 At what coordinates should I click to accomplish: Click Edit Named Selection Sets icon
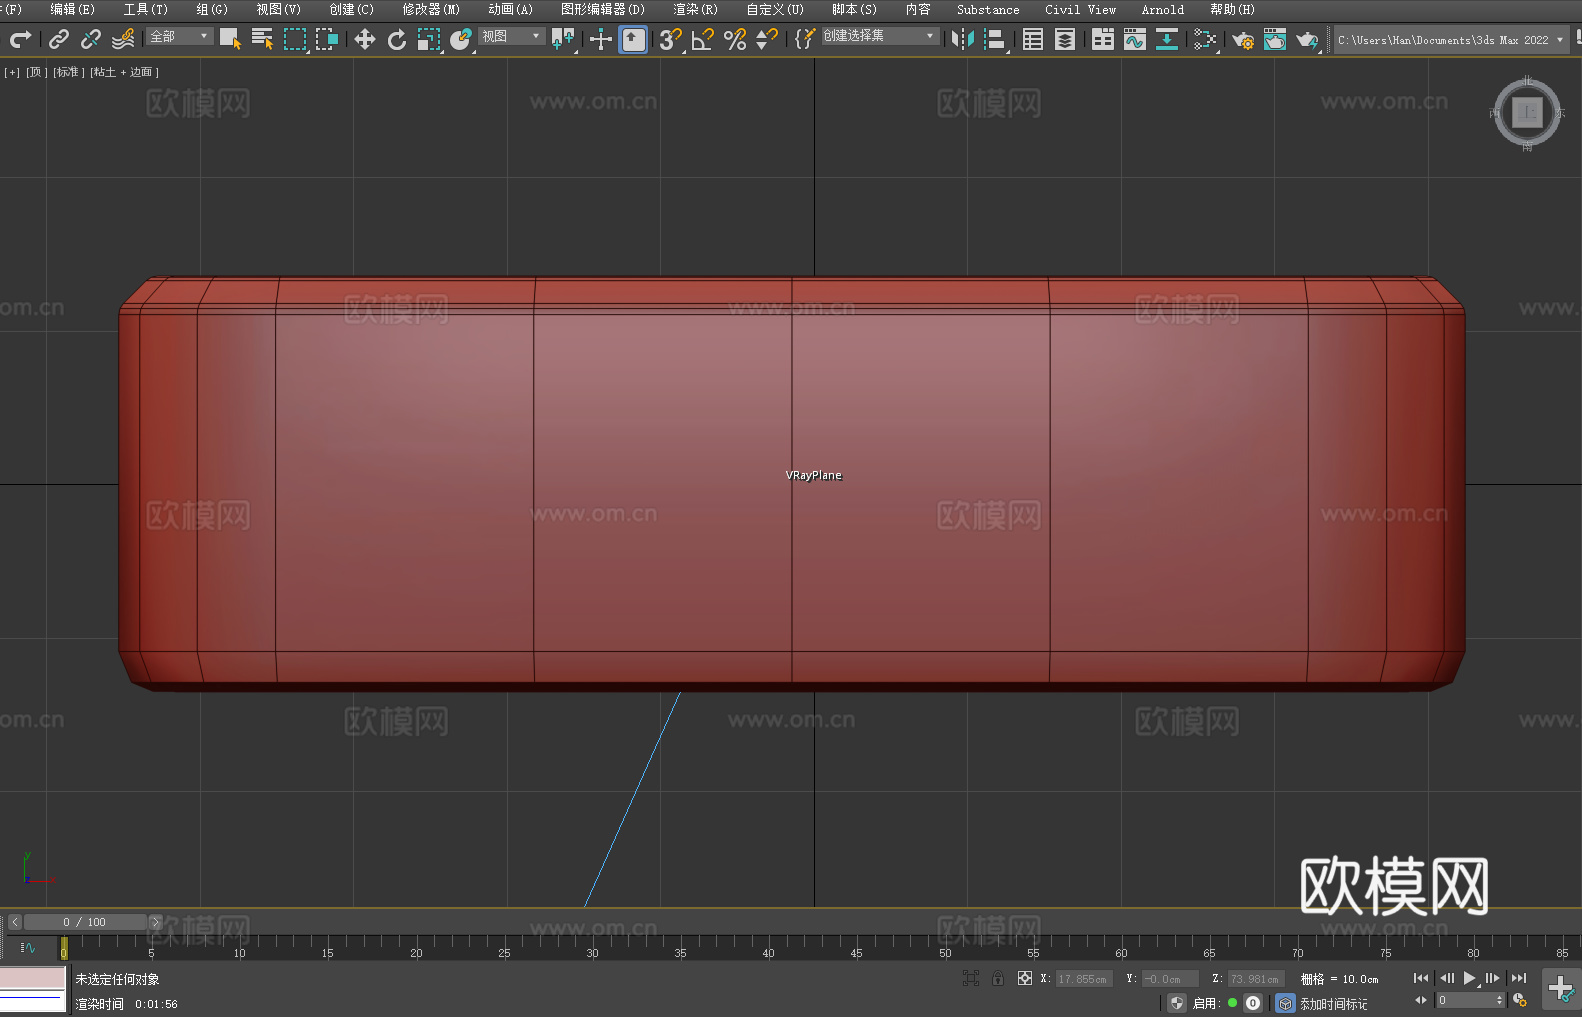804,39
